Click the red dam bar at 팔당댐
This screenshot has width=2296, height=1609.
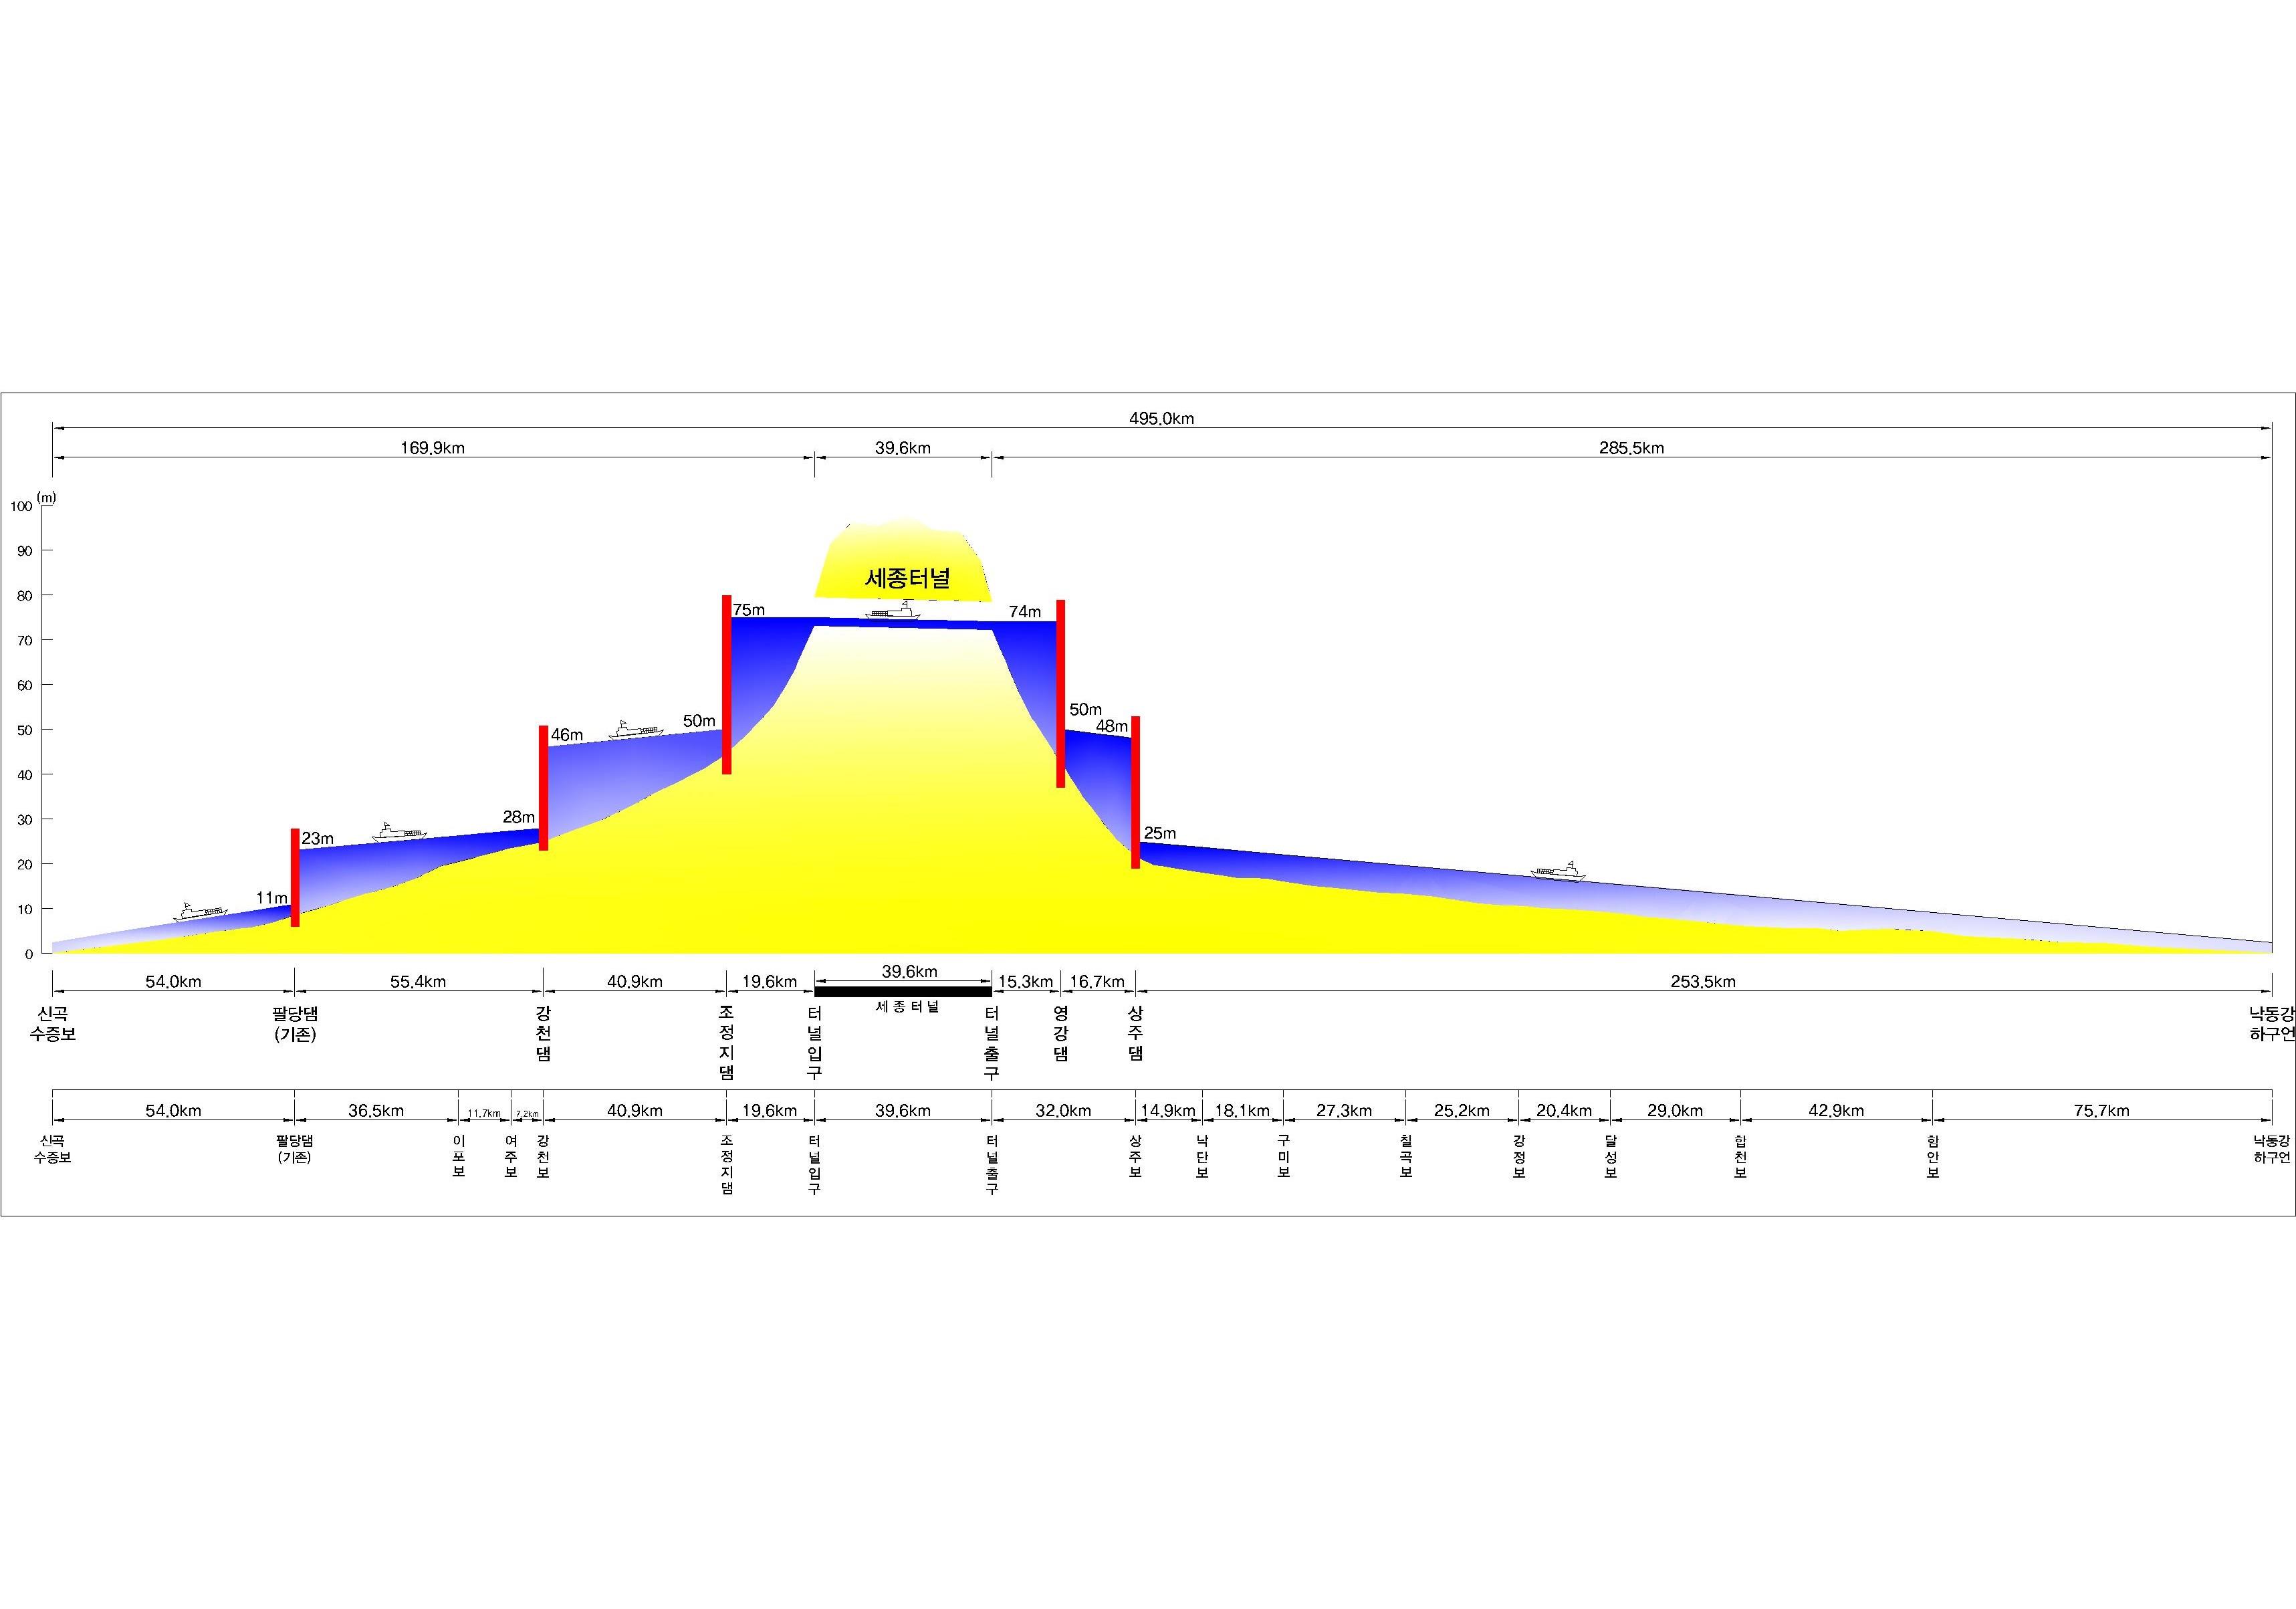click(295, 877)
